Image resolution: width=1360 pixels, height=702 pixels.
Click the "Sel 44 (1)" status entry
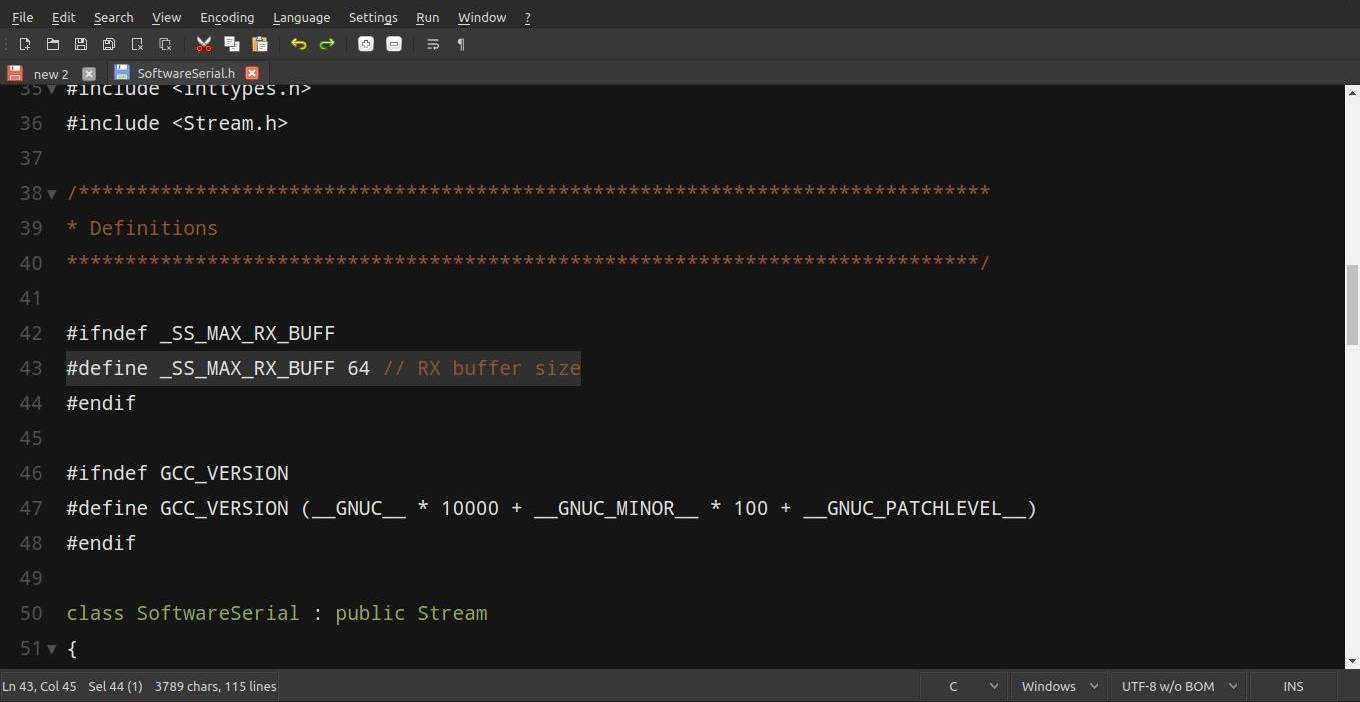click(x=115, y=686)
